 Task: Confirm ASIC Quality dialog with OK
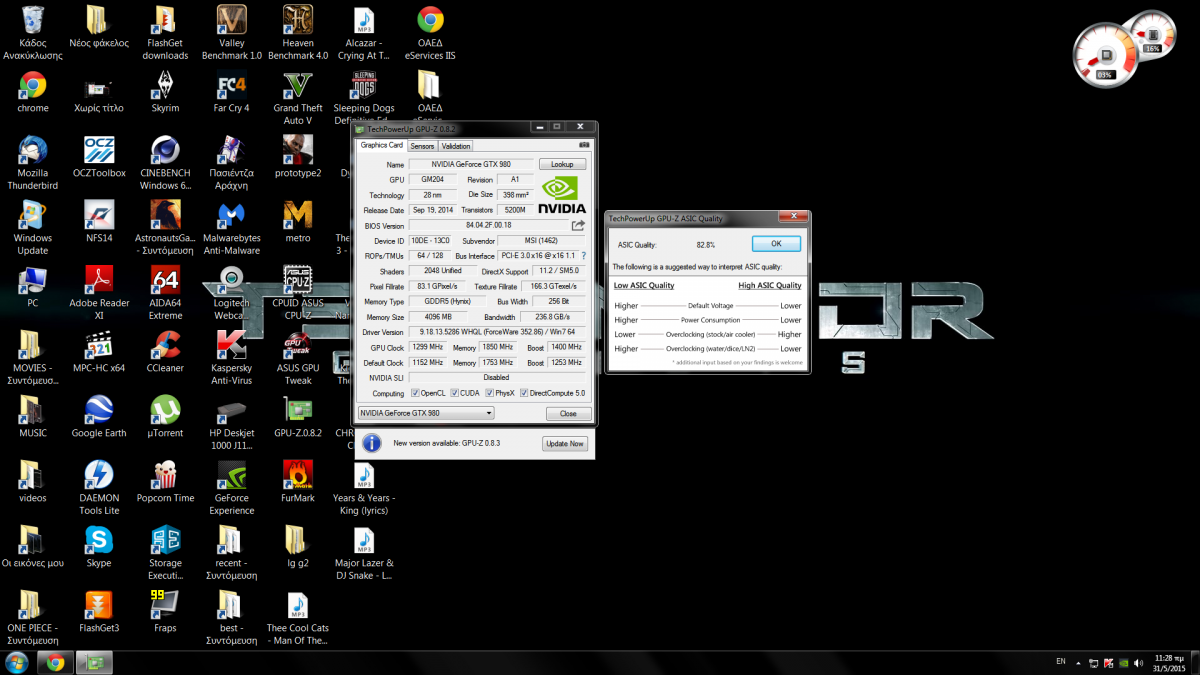click(776, 244)
